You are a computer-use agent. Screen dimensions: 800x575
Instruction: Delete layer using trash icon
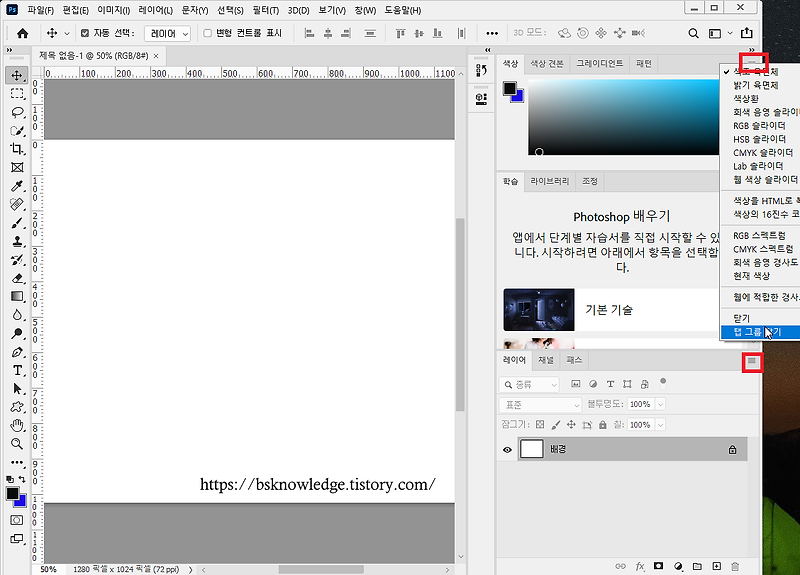coord(735,566)
